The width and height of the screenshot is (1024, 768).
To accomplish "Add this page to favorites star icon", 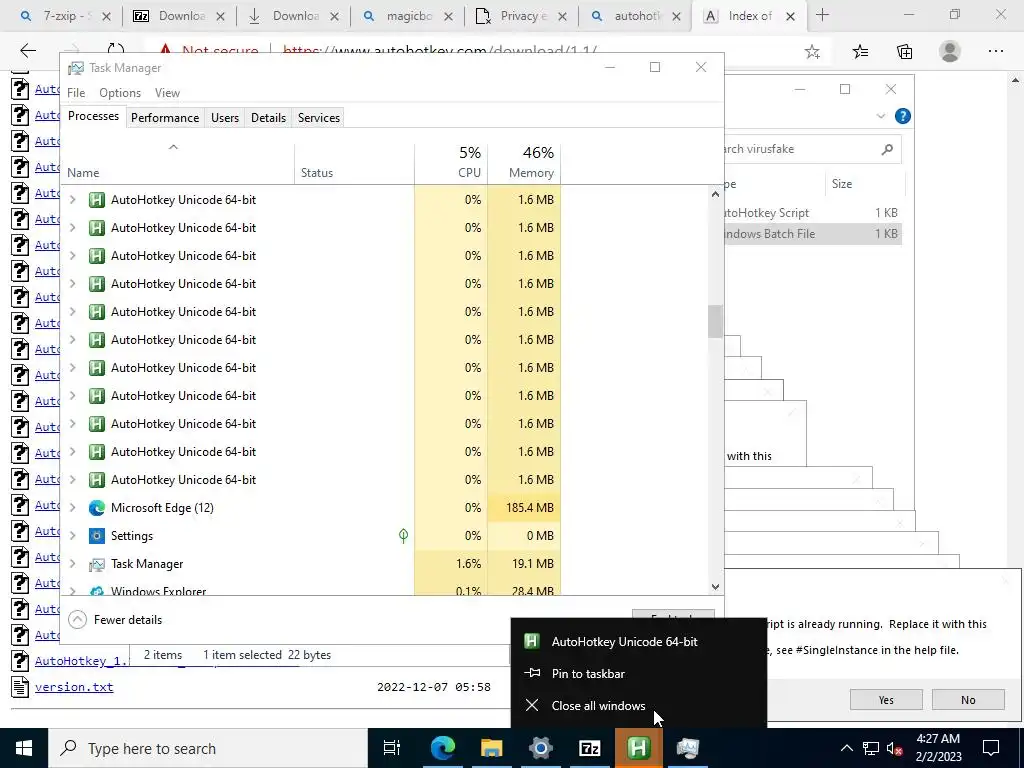I will click(x=812, y=52).
